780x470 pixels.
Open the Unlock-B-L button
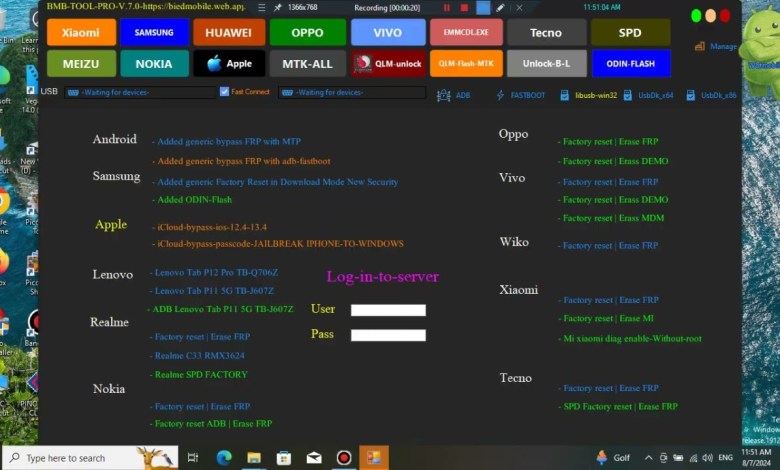[546, 64]
